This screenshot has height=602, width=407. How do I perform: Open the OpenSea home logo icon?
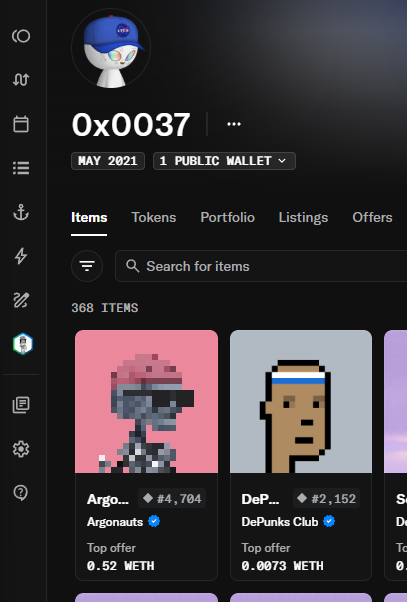click(21, 36)
